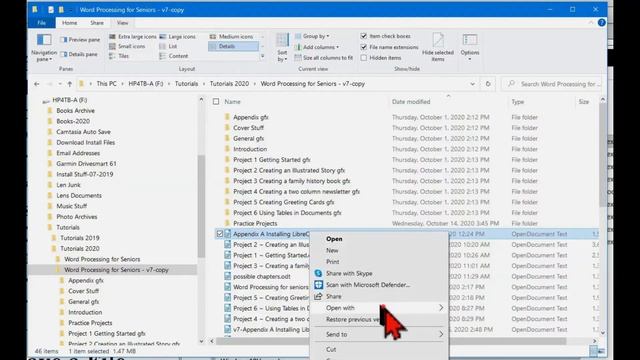Viewport: 640px width, 360px height.
Task: Click the file list vertical scrollbar
Action: pyautogui.click(x=602, y=155)
